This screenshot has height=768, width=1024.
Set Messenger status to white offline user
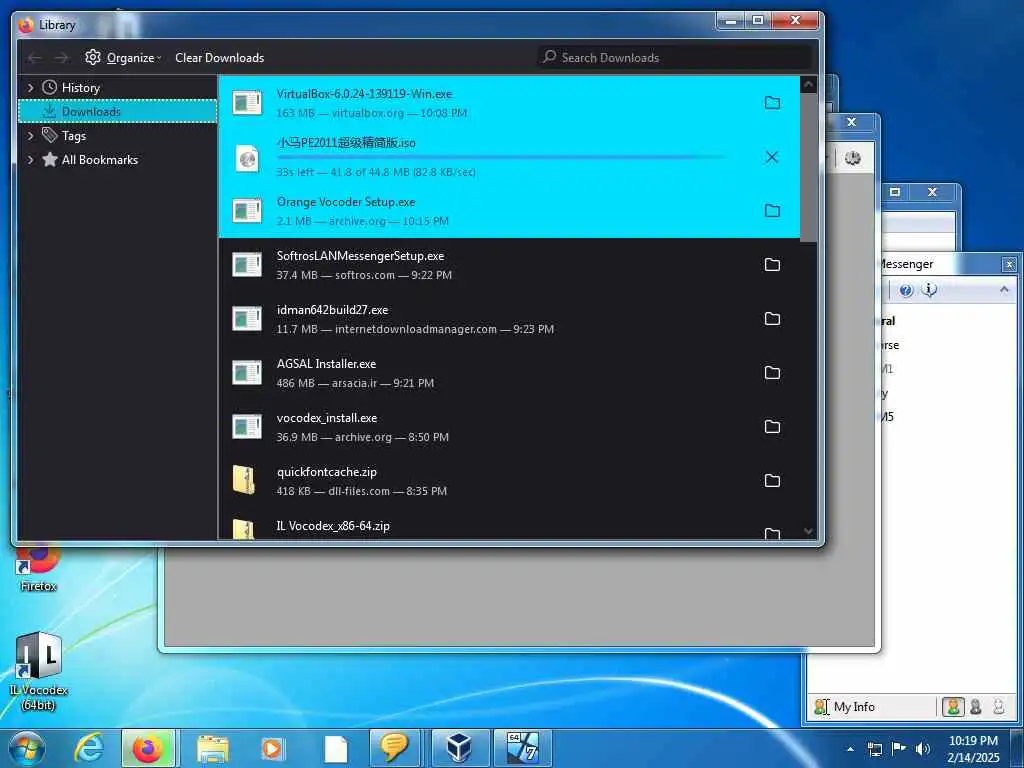click(999, 707)
